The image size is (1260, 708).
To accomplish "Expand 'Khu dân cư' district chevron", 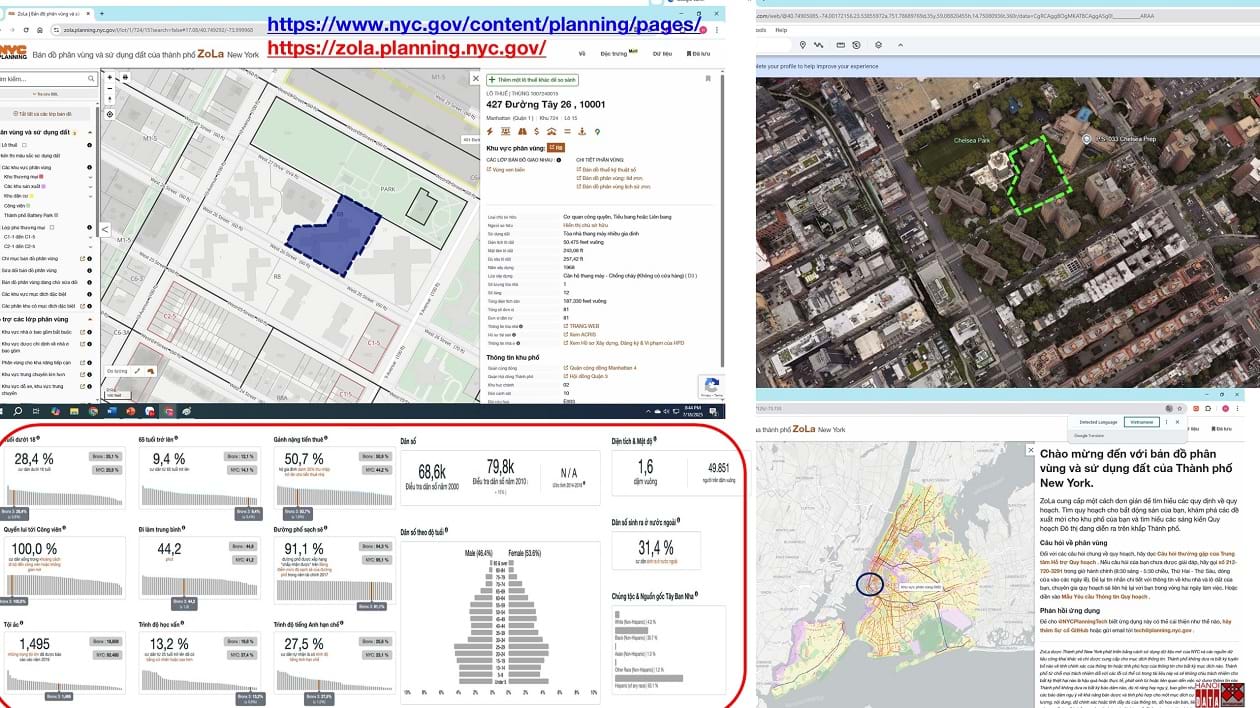I will 89,196.
